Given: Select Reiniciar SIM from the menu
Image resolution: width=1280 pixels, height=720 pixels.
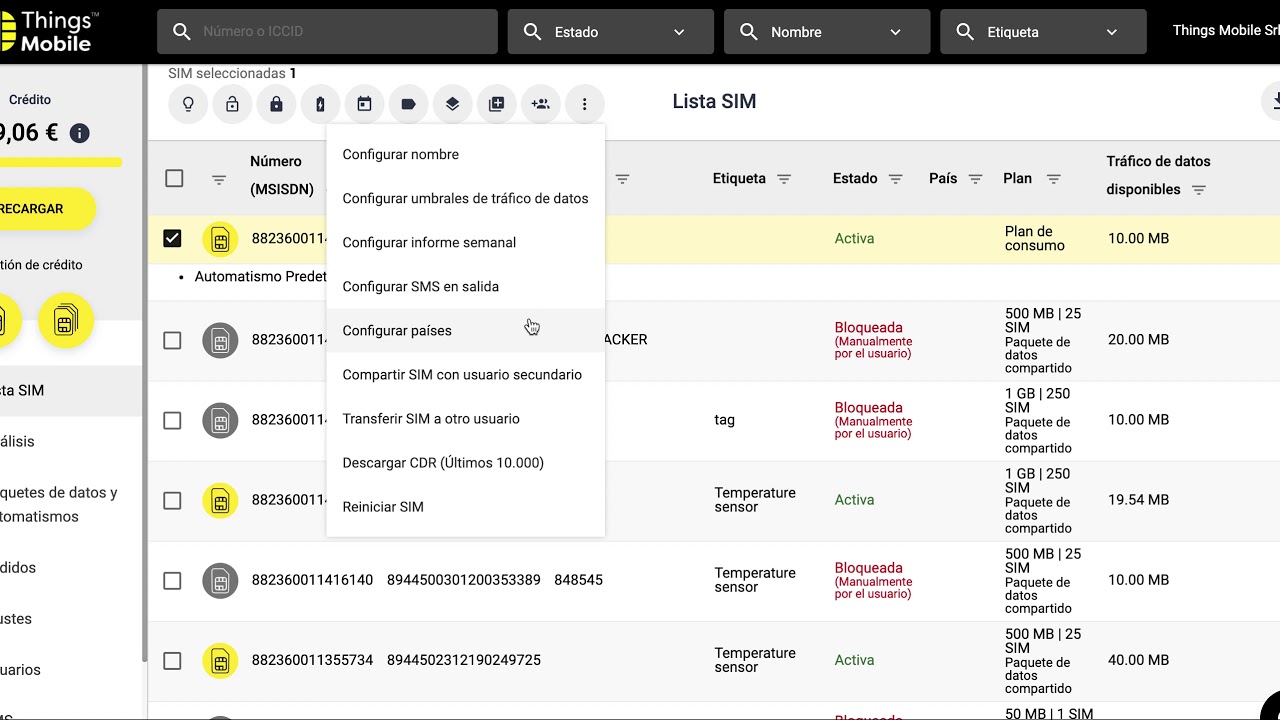Looking at the screenshot, I should pyautogui.click(x=465, y=506).
